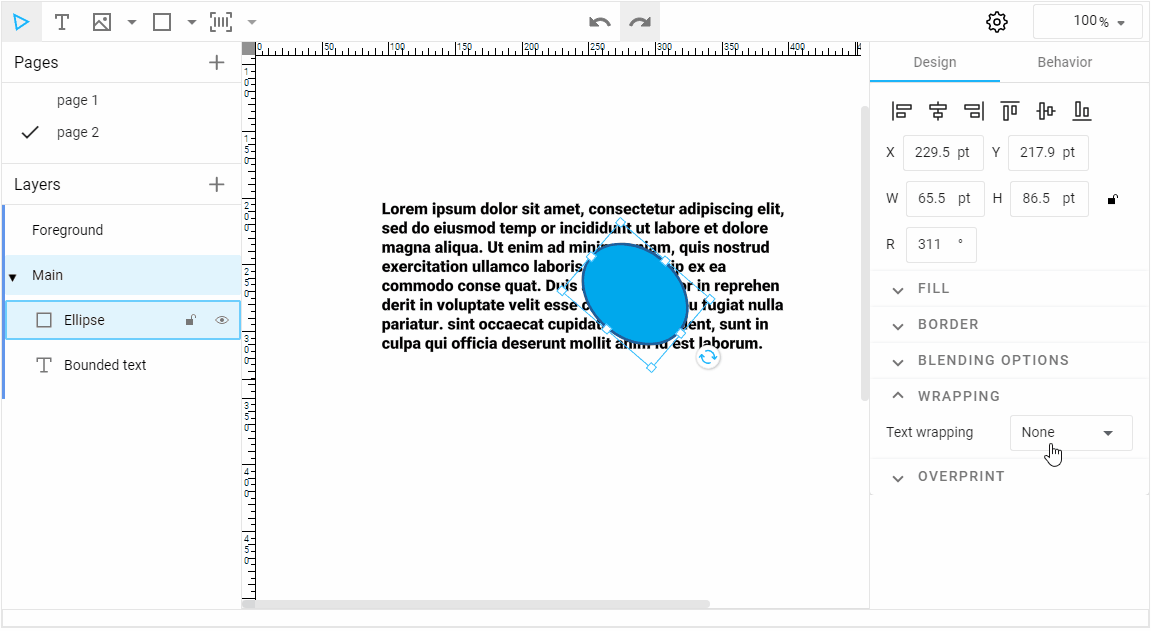Open the report settings gear

click(996, 21)
